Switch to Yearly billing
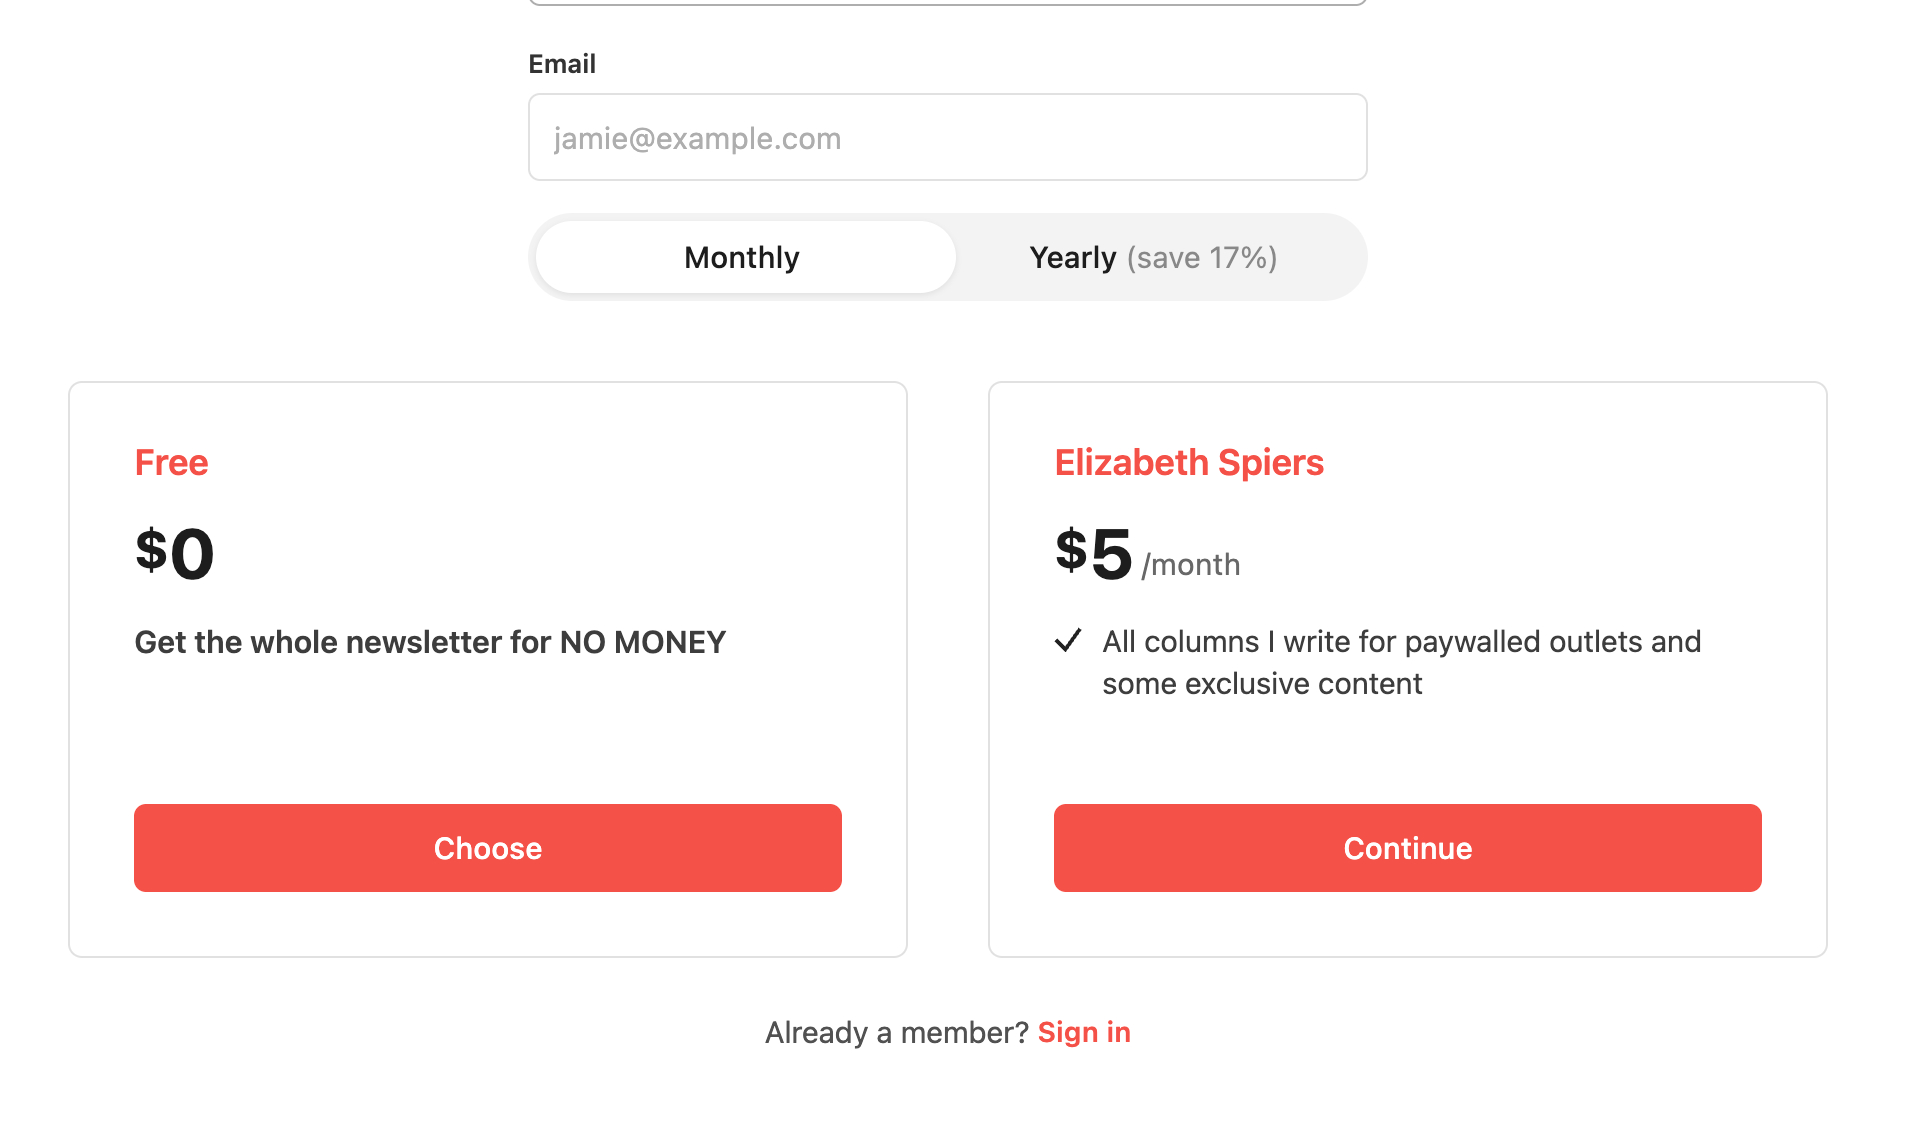This screenshot has width=1914, height=1134. (x=1153, y=258)
